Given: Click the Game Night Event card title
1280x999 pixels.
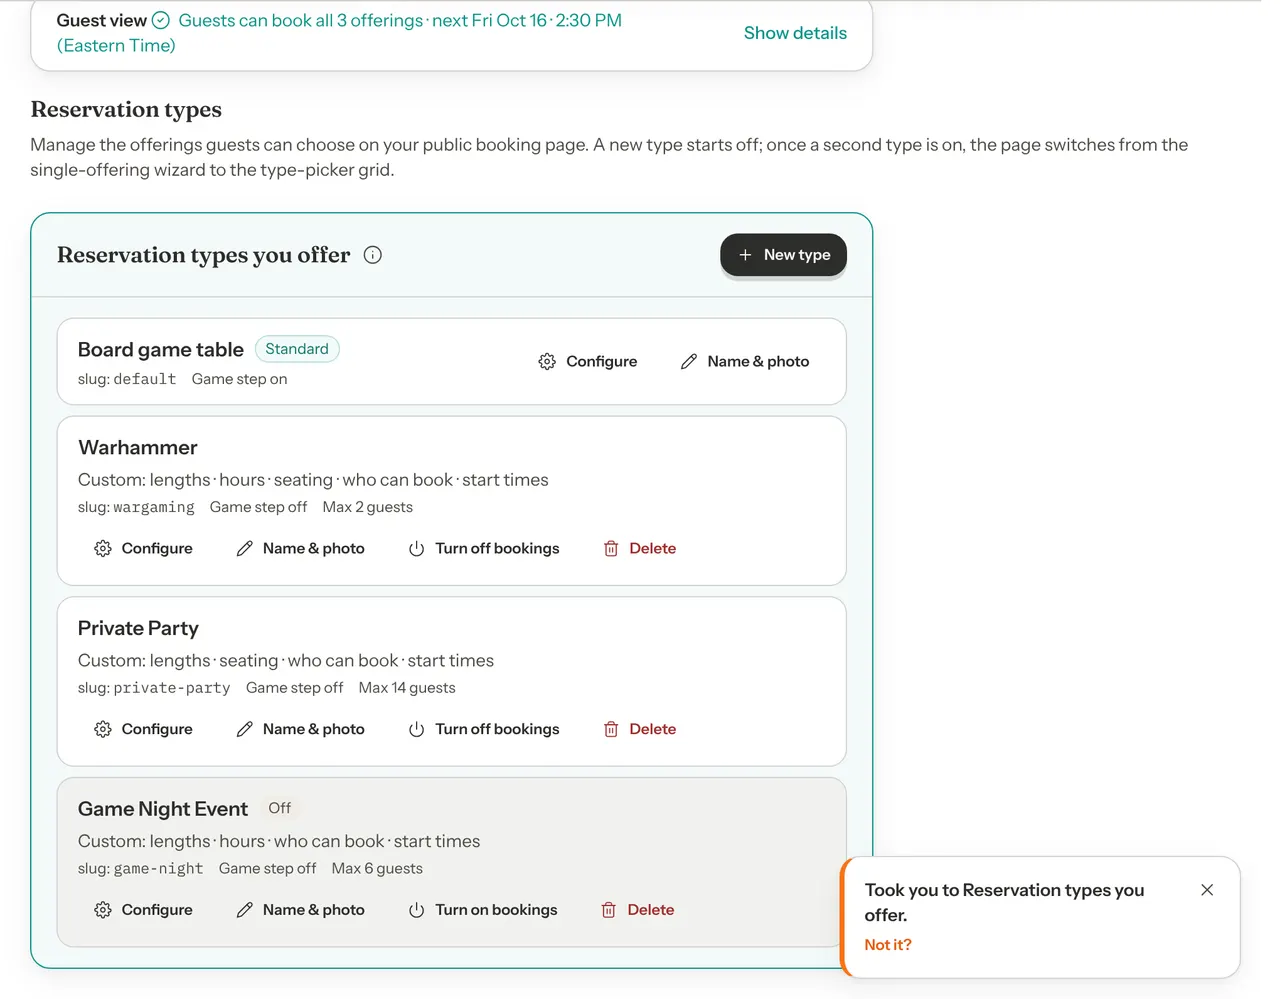Looking at the screenshot, I should point(163,809).
